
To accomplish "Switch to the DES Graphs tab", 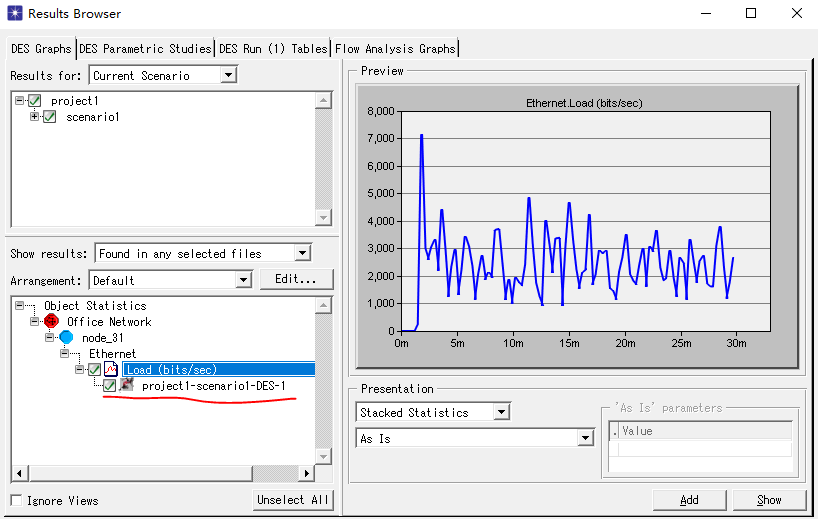I will (x=41, y=49).
